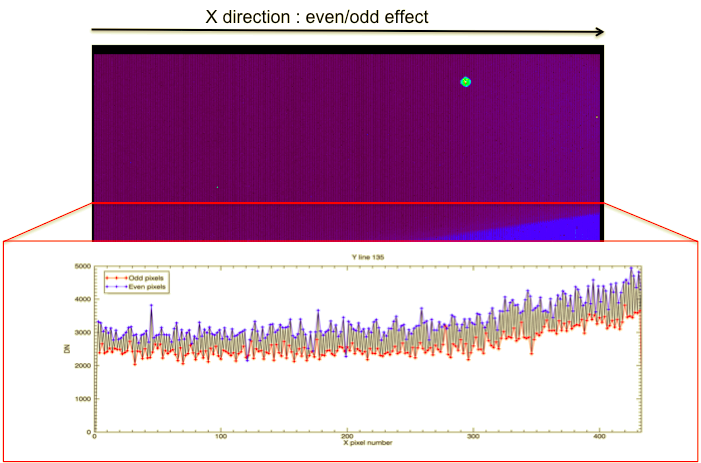701x463 pixels.
Task: Click the 400 tick label on the x-axis
Action: coord(598,437)
